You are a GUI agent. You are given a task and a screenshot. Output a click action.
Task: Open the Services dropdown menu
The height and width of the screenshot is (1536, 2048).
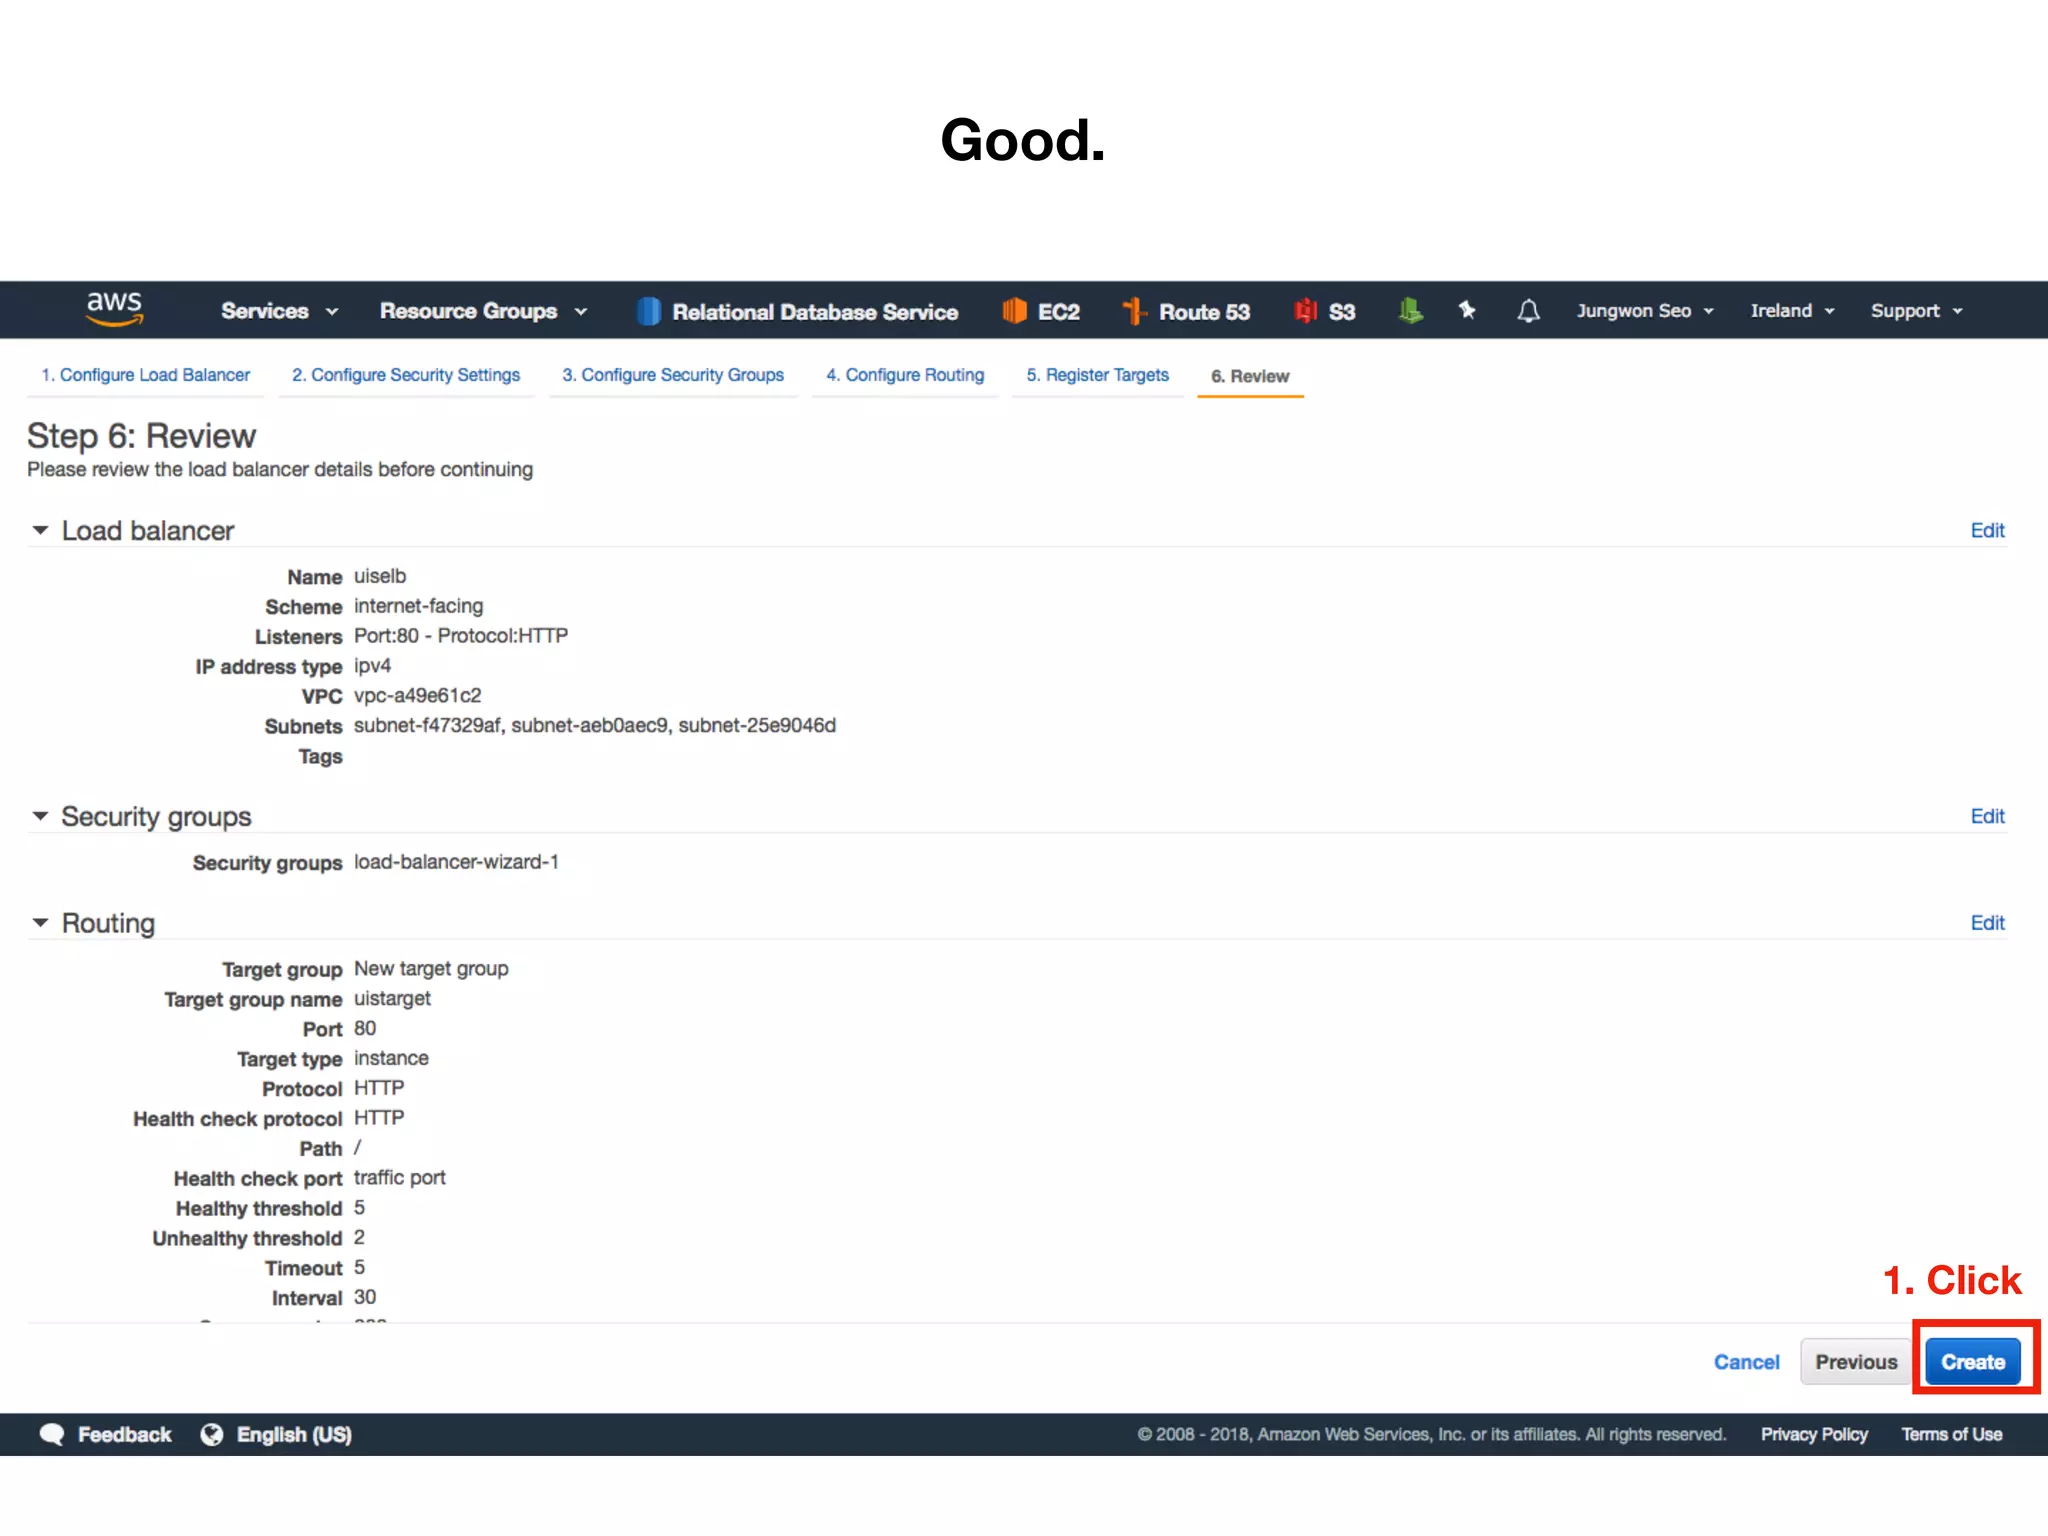click(x=279, y=311)
